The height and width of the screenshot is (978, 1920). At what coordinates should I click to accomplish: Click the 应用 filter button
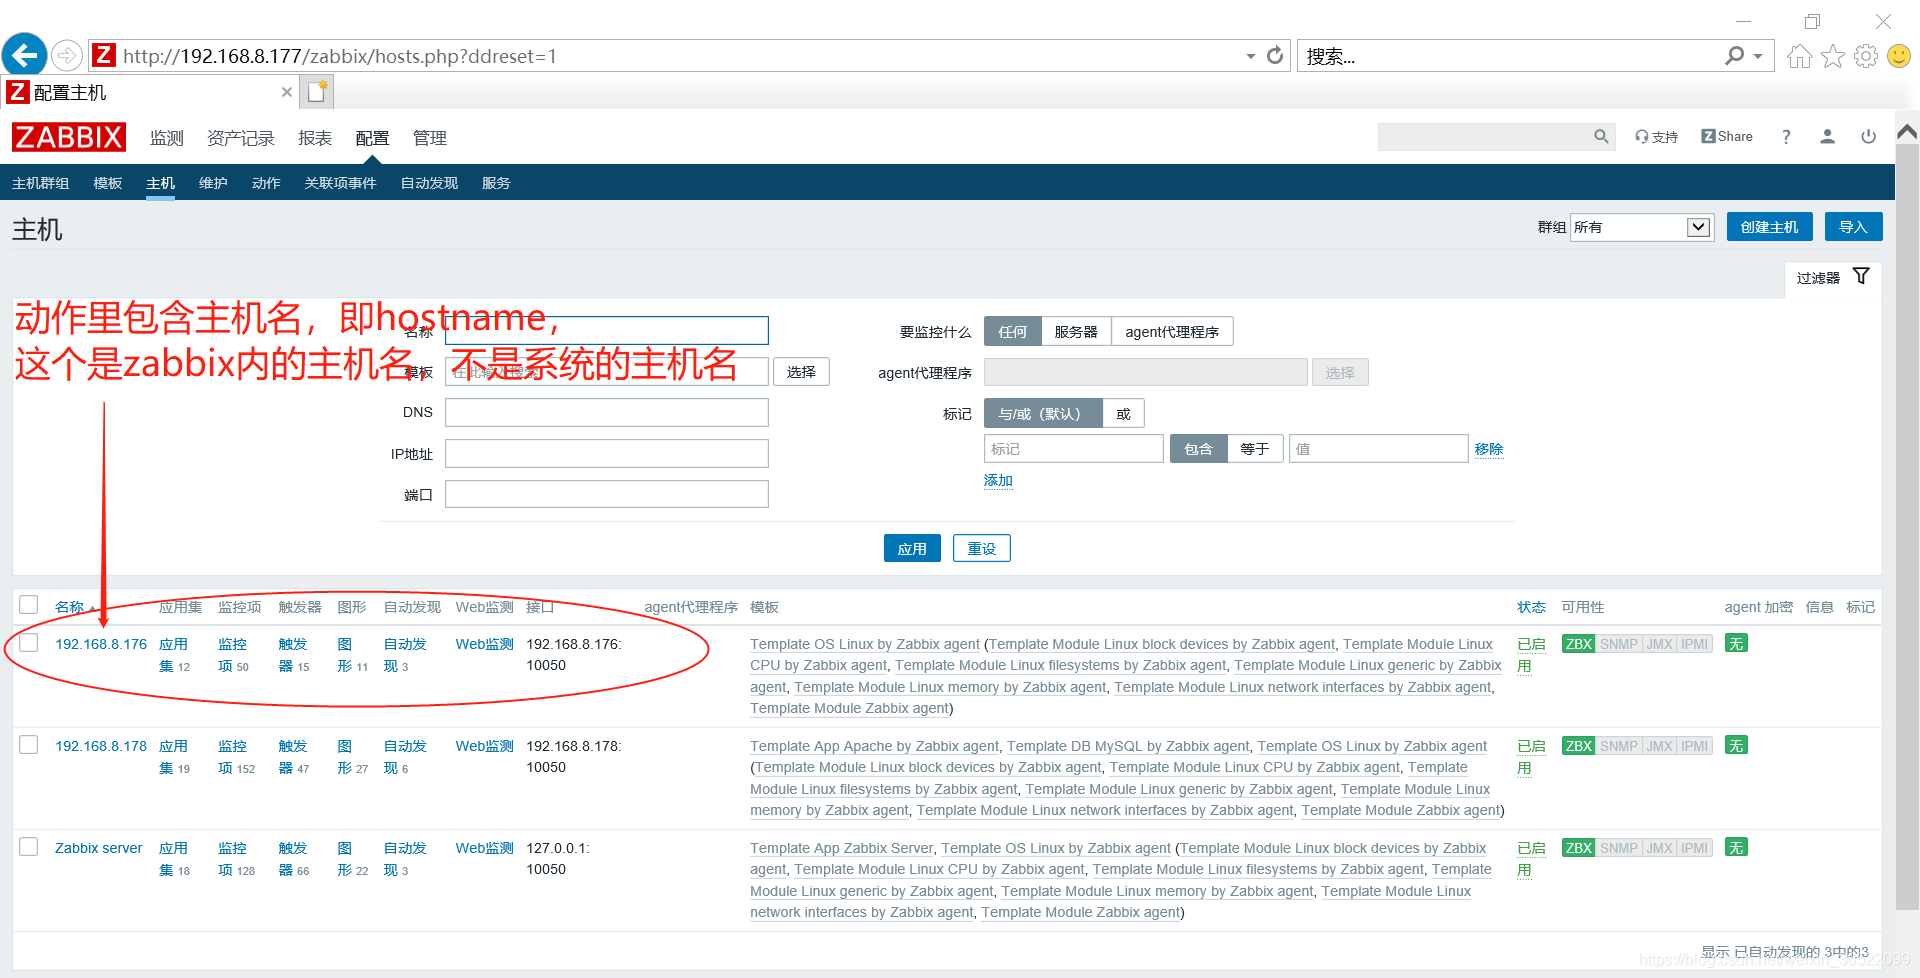[912, 548]
